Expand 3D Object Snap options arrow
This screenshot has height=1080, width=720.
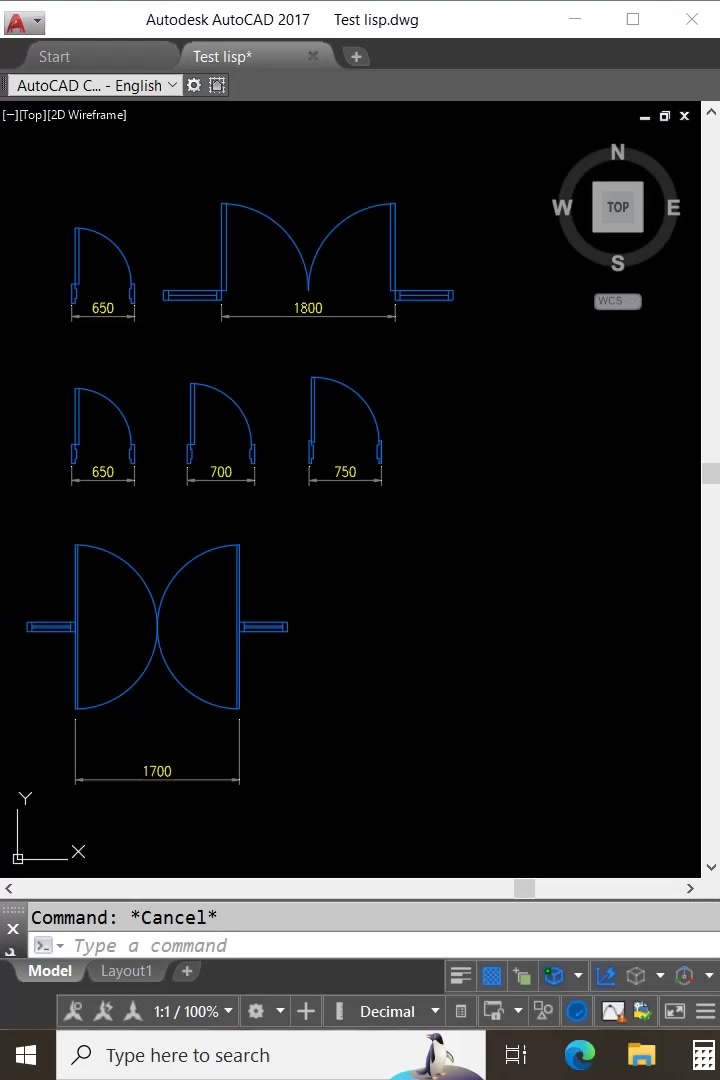click(578, 975)
